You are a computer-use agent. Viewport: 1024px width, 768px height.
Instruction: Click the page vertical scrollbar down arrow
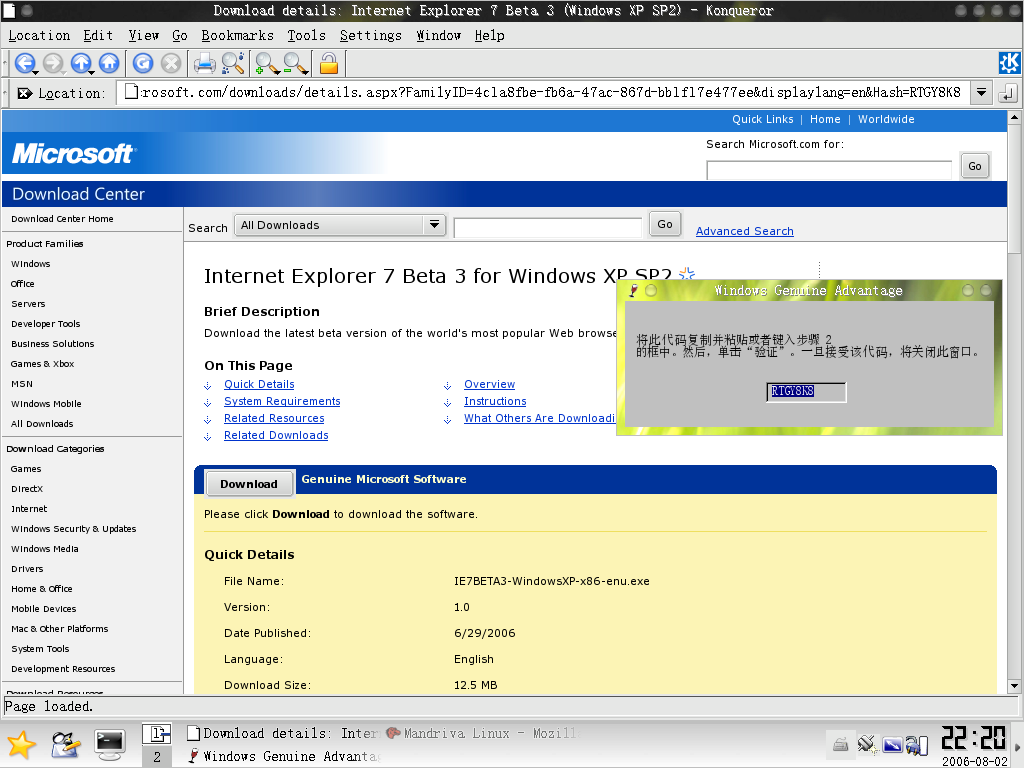click(1014, 686)
